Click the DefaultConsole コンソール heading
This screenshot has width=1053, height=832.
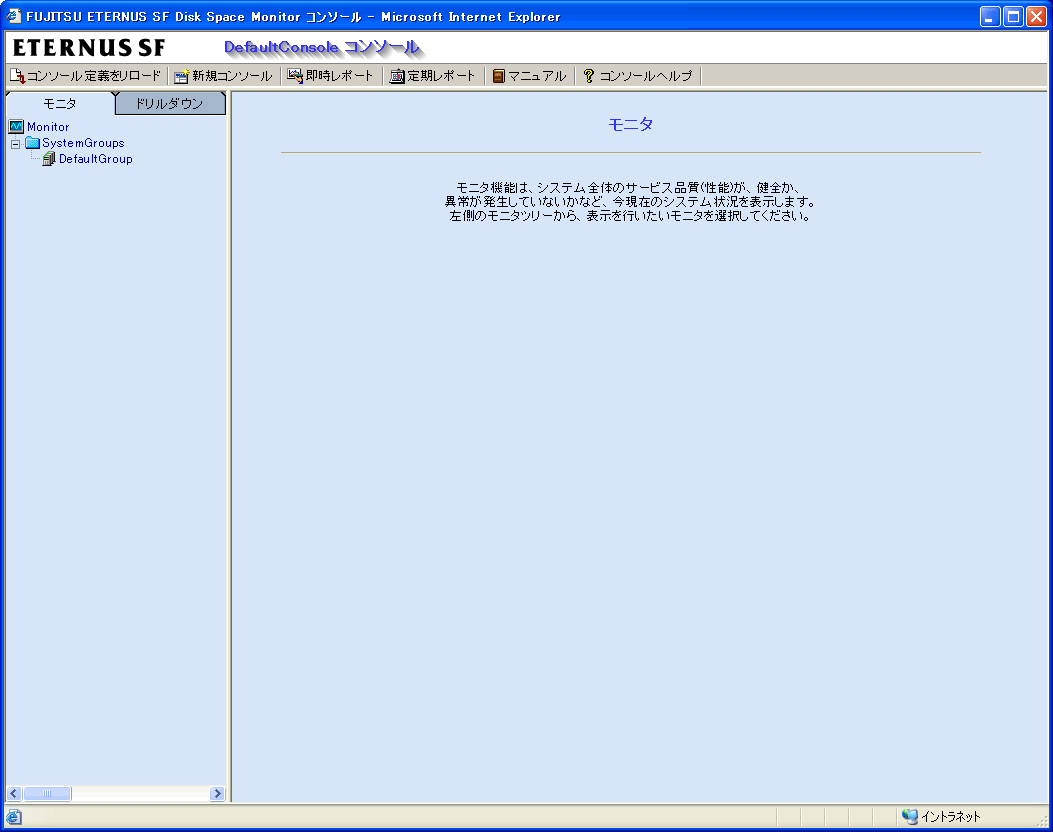pyautogui.click(x=322, y=47)
